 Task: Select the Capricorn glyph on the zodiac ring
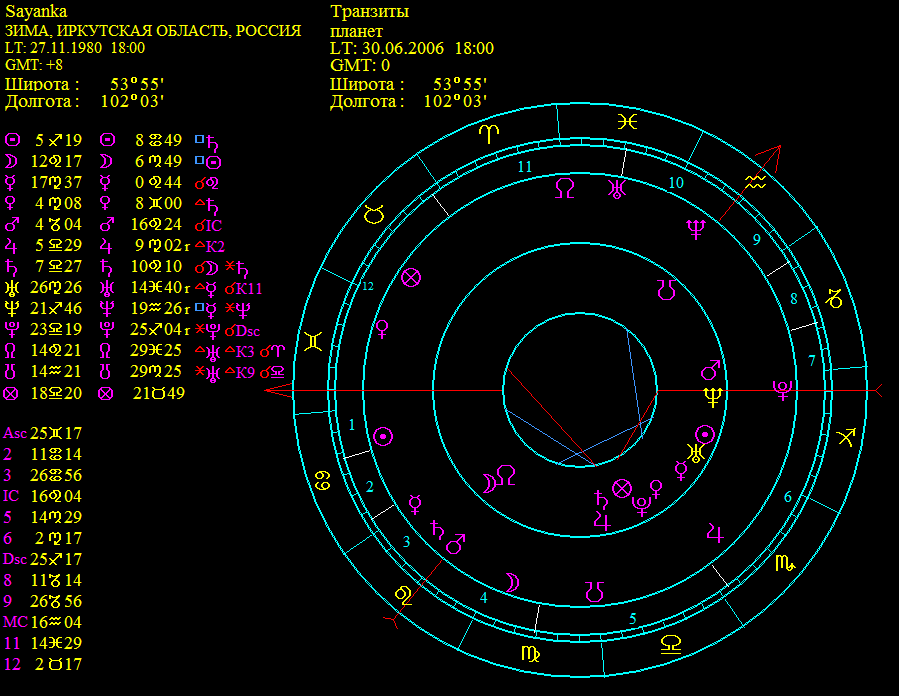(833, 298)
